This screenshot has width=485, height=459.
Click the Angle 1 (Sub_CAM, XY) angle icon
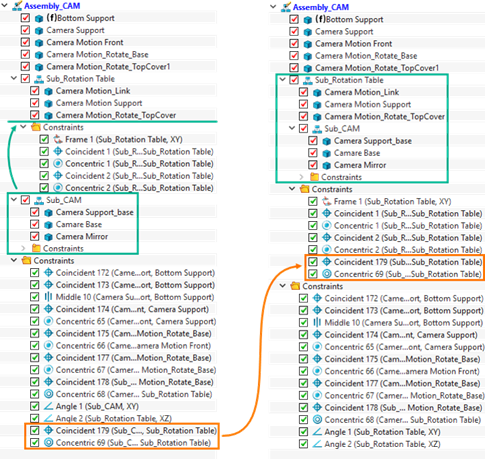(48, 406)
